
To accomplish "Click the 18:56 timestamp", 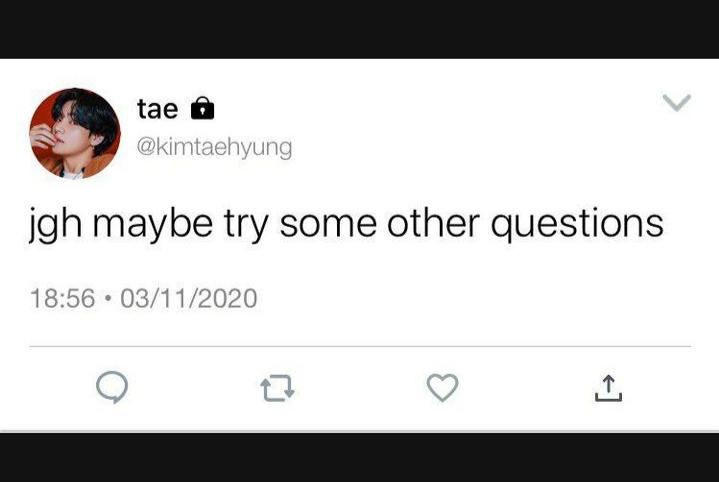I will 62,298.
